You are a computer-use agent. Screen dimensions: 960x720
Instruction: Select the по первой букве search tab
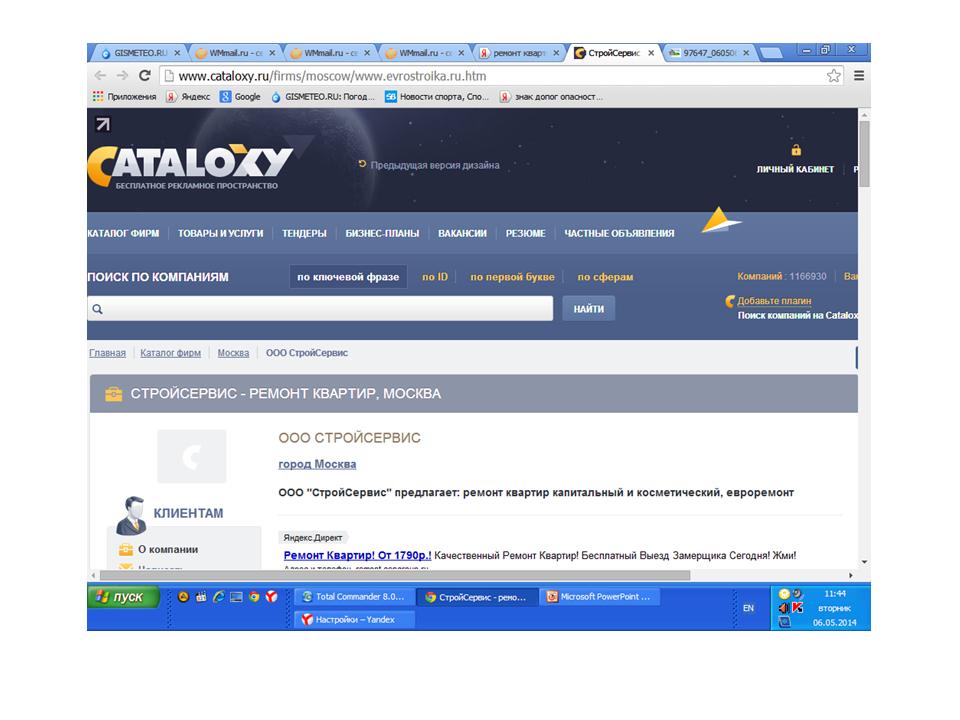coord(512,277)
